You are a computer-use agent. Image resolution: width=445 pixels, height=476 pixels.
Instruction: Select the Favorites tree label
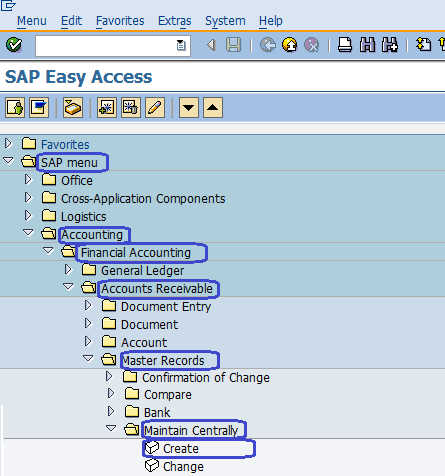click(65, 145)
